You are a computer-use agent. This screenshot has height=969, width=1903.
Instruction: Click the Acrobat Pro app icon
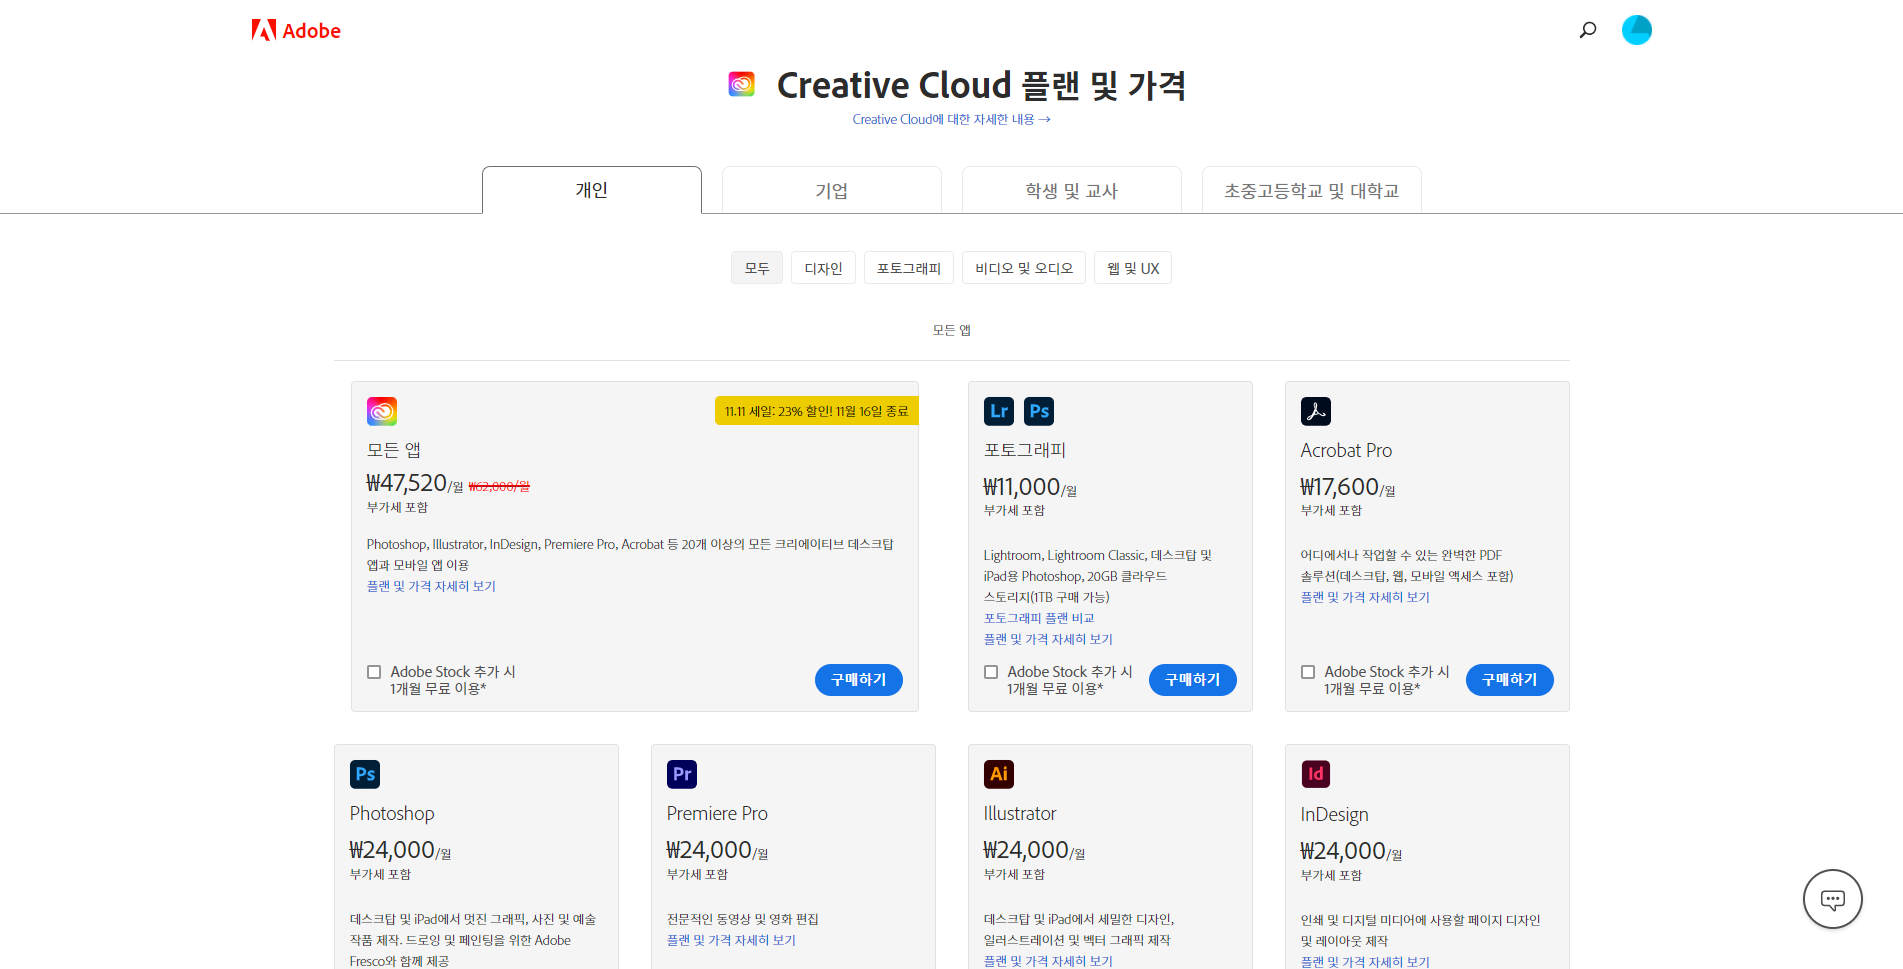click(x=1316, y=411)
